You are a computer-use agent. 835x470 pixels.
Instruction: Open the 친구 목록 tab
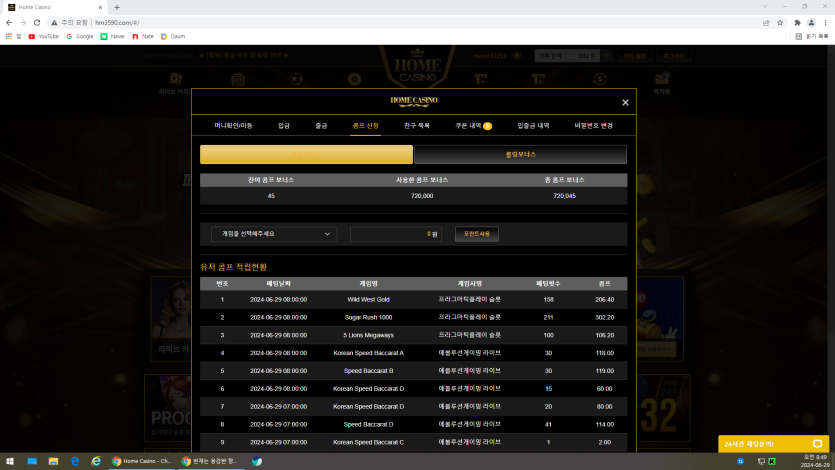point(416,126)
